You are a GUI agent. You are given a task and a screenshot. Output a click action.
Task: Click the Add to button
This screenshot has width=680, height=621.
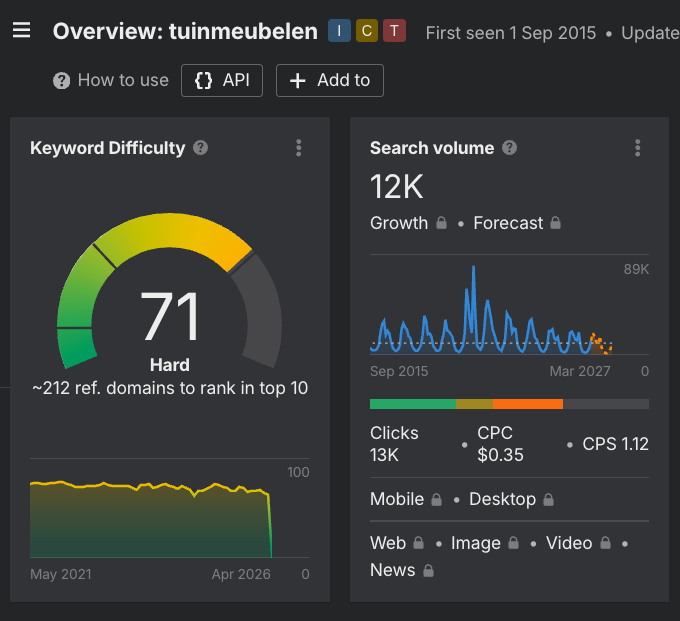coord(330,80)
